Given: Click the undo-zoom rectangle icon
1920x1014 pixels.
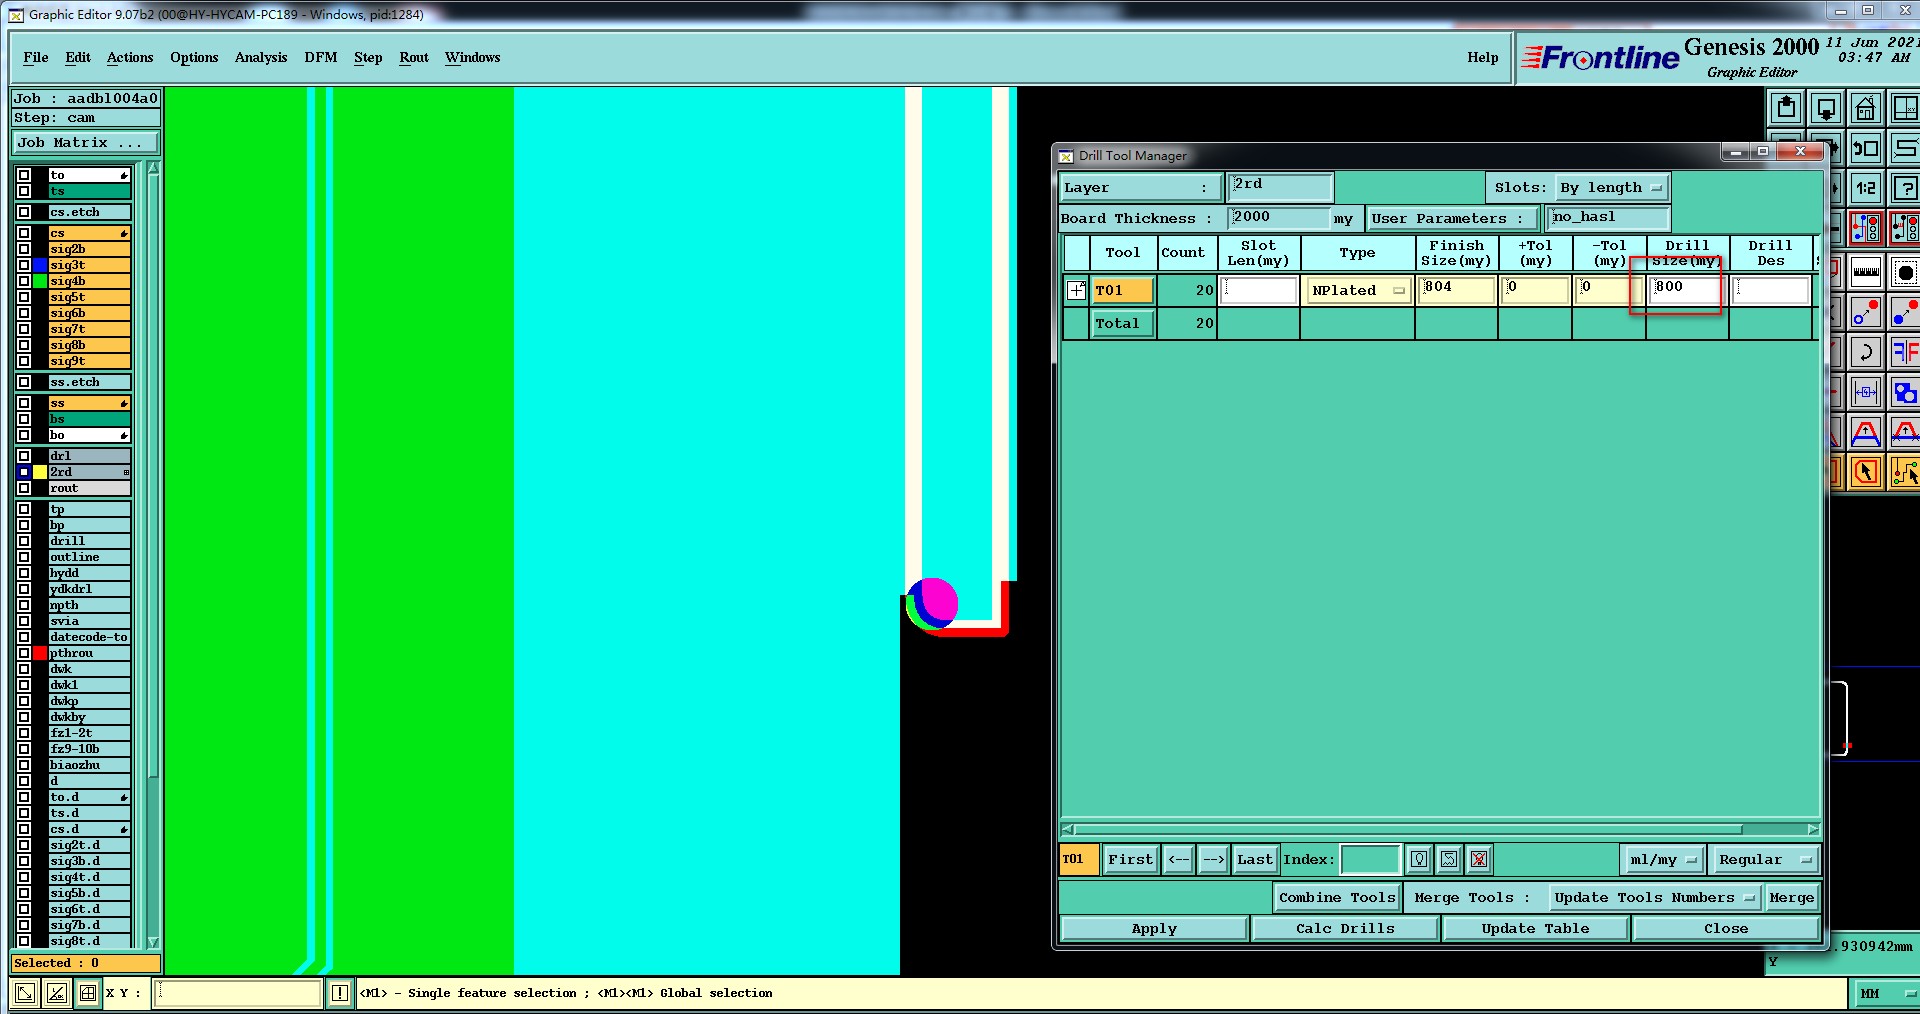Looking at the screenshot, I should coord(1866,148).
